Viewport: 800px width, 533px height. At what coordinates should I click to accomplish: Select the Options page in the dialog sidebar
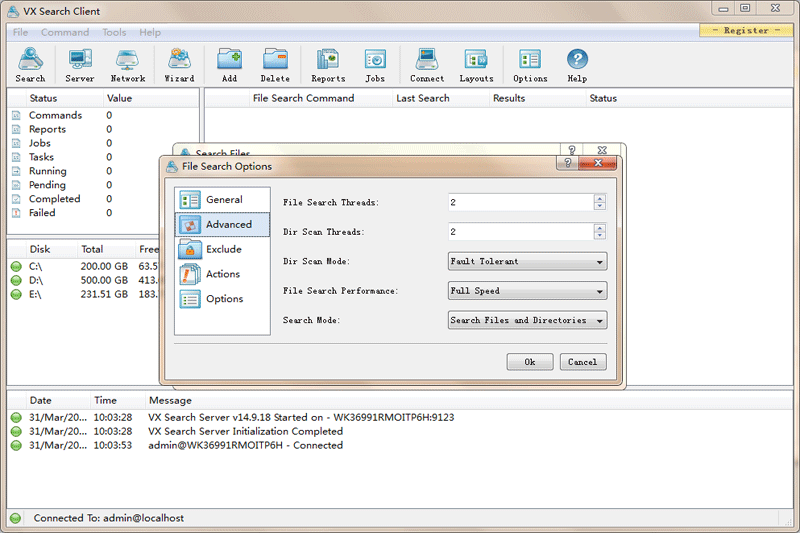[x=222, y=299]
